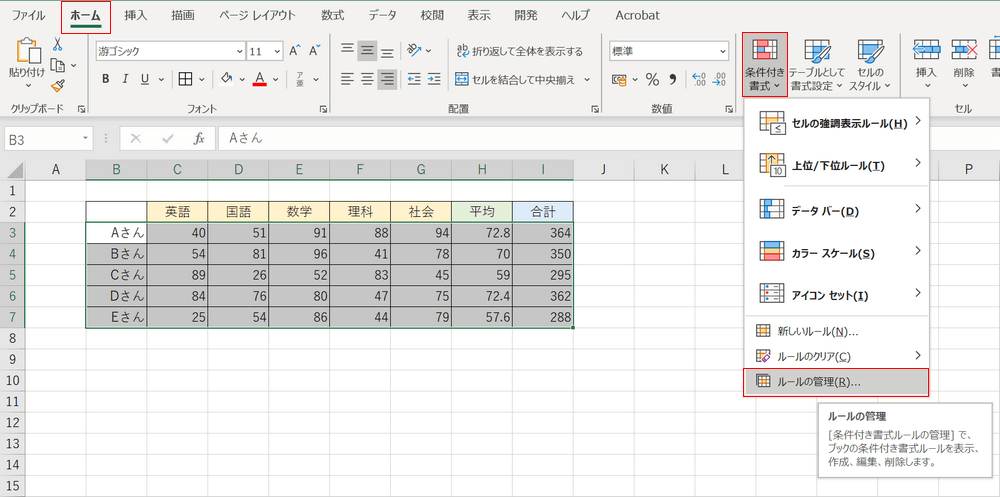Click the percent style icon
The width and height of the screenshot is (1000, 497).
[x=652, y=79]
